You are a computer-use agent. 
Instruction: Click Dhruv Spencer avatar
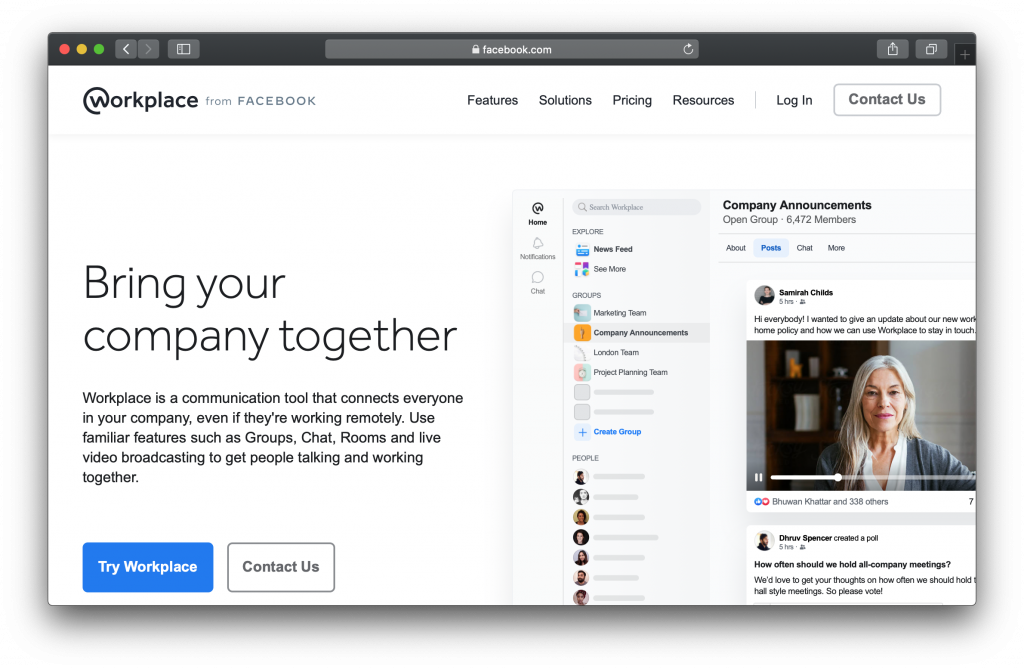point(764,541)
